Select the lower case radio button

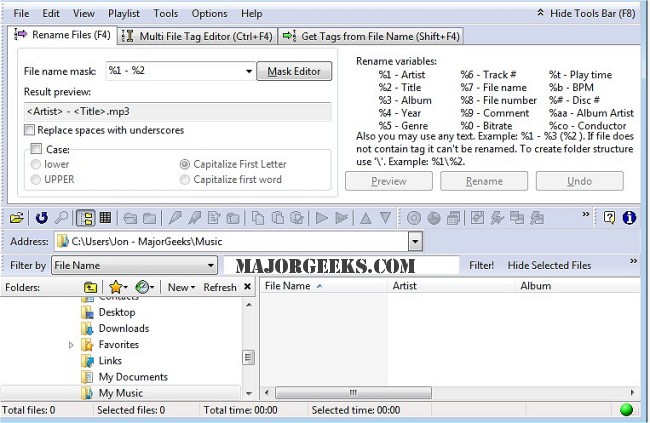[36, 164]
